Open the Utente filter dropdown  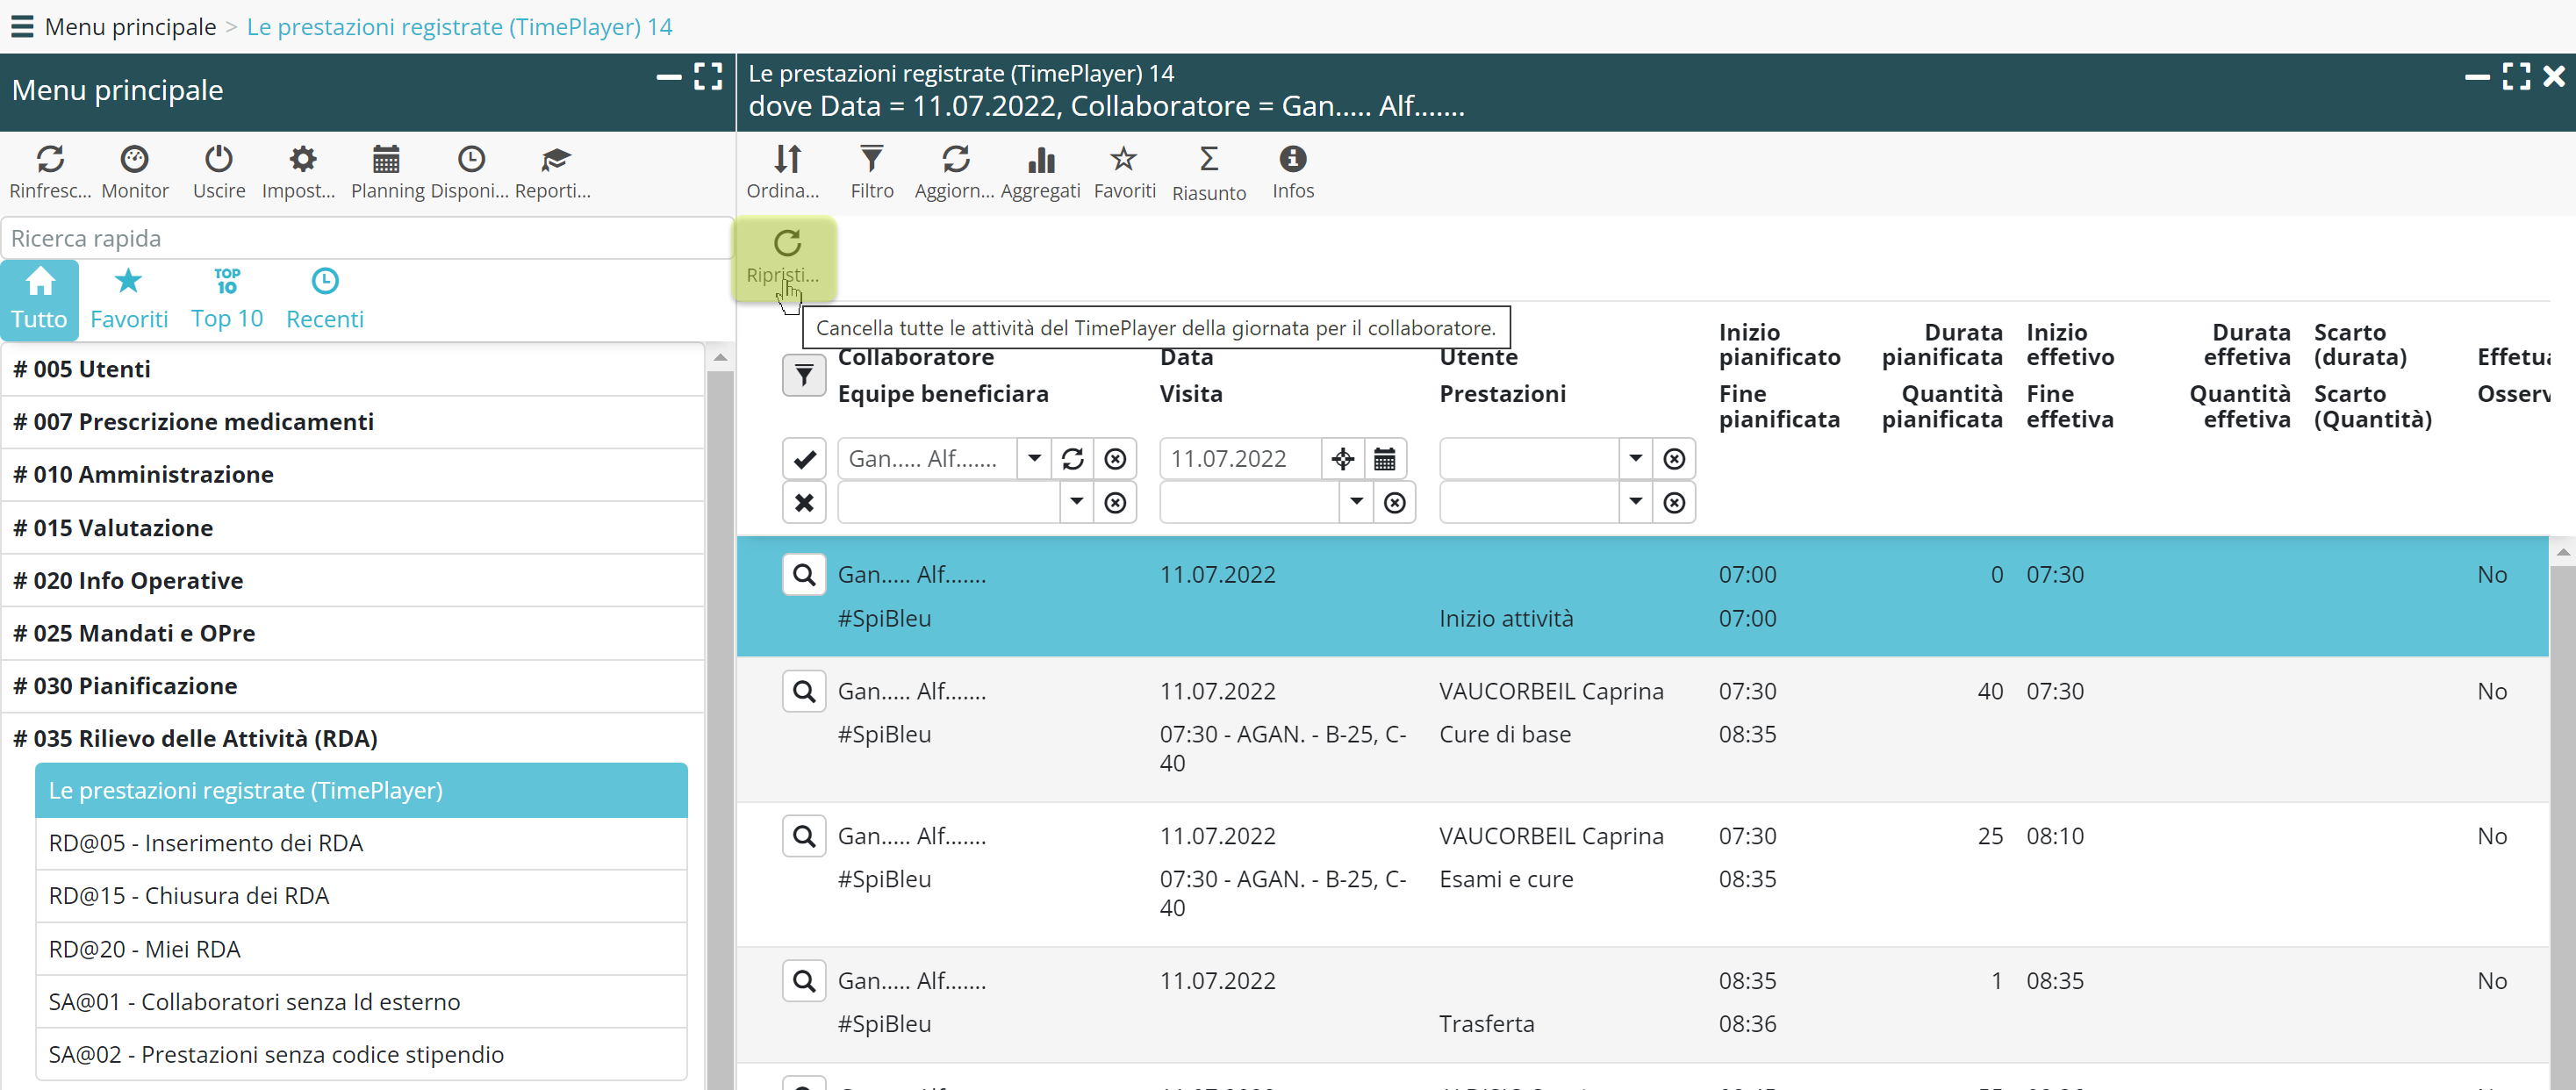tap(1635, 459)
